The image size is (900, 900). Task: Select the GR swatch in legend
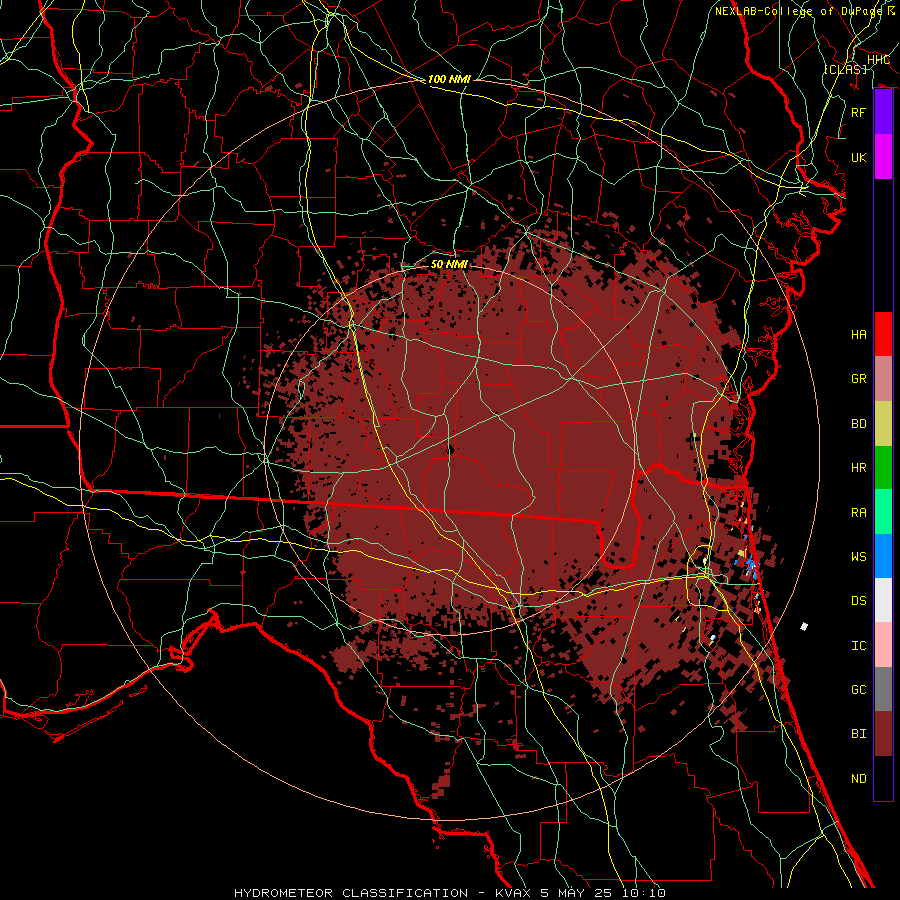883,379
